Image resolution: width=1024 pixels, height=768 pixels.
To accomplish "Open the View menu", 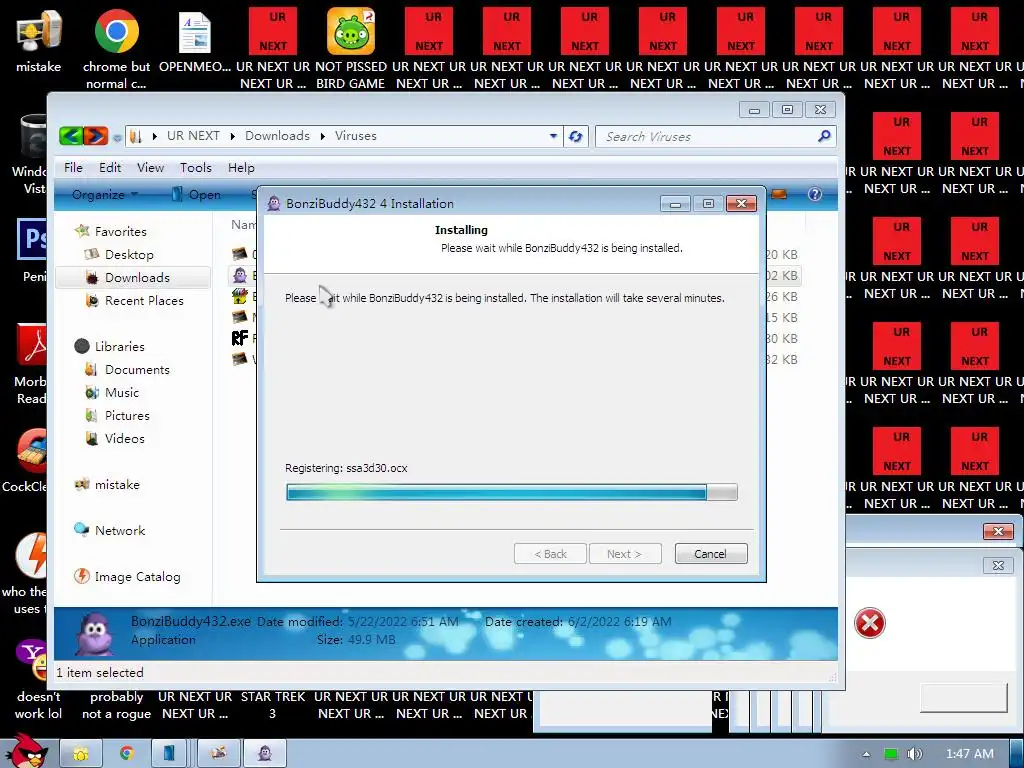I will 150,168.
